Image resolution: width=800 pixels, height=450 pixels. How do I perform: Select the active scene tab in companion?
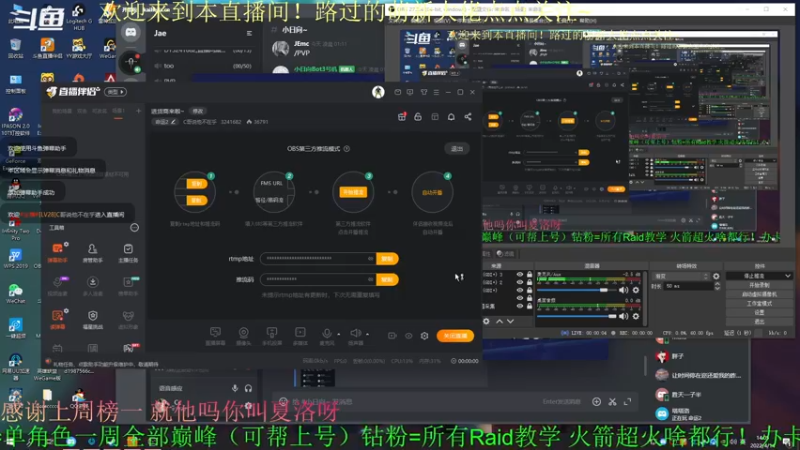click(118, 111)
